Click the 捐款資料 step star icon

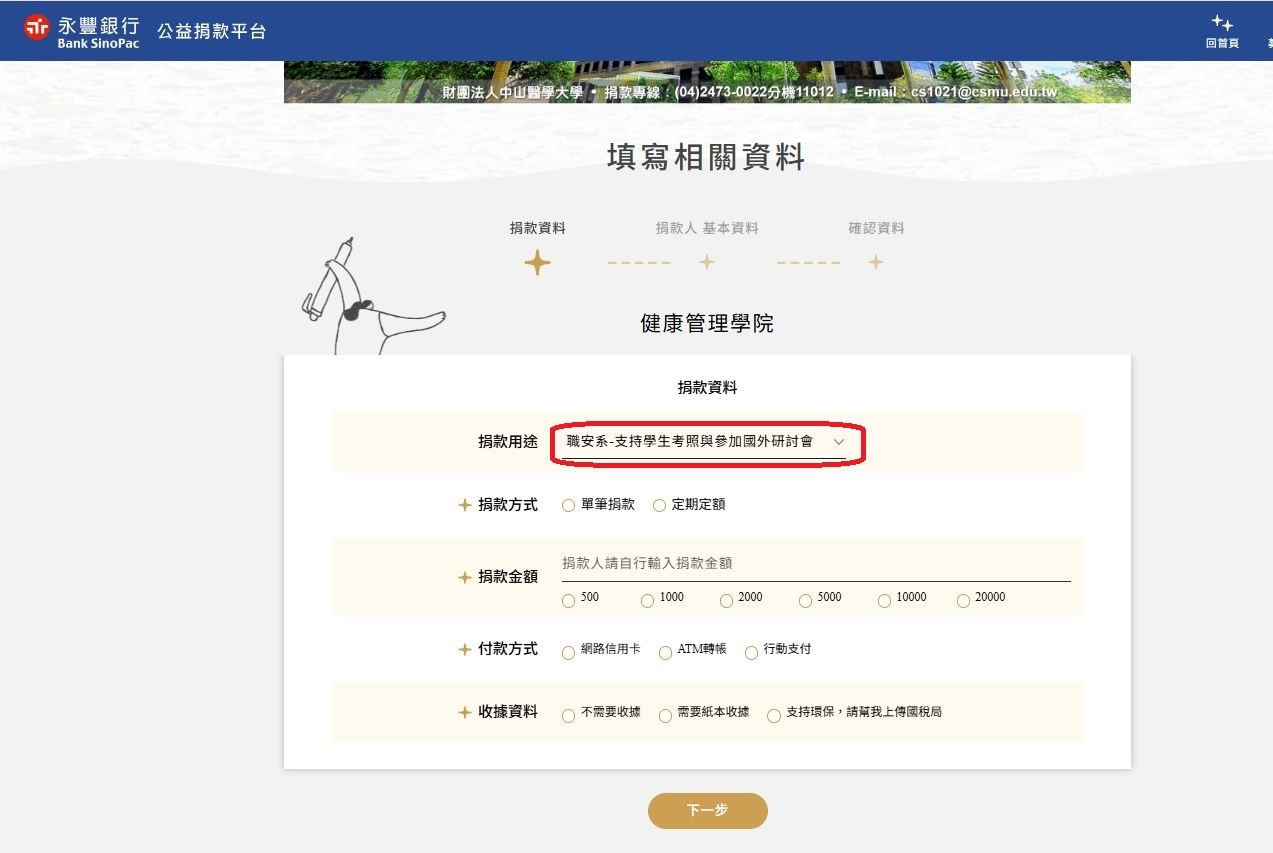click(538, 262)
